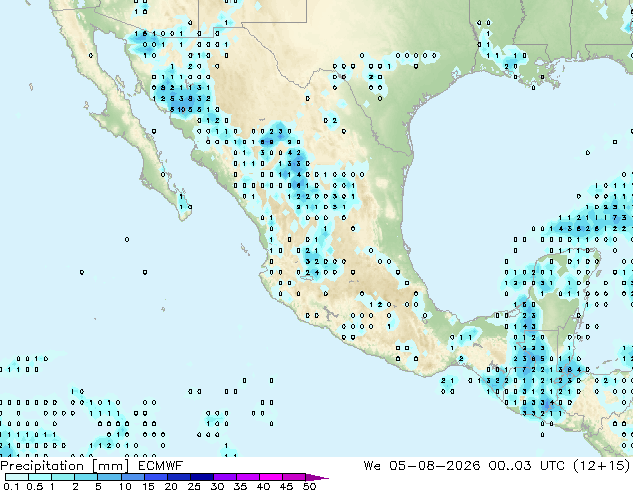Click the 1–2 mm legend color swatch
Screen dimensions: 634x490
tap(63, 477)
